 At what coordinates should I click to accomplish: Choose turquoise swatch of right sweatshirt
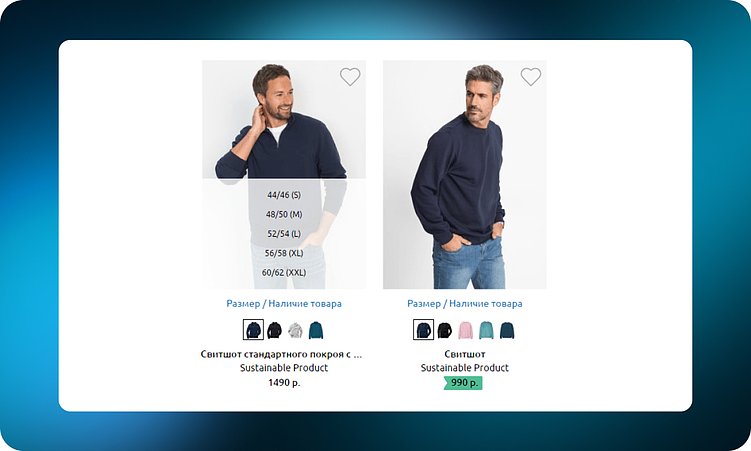click(x=486, y=330)
